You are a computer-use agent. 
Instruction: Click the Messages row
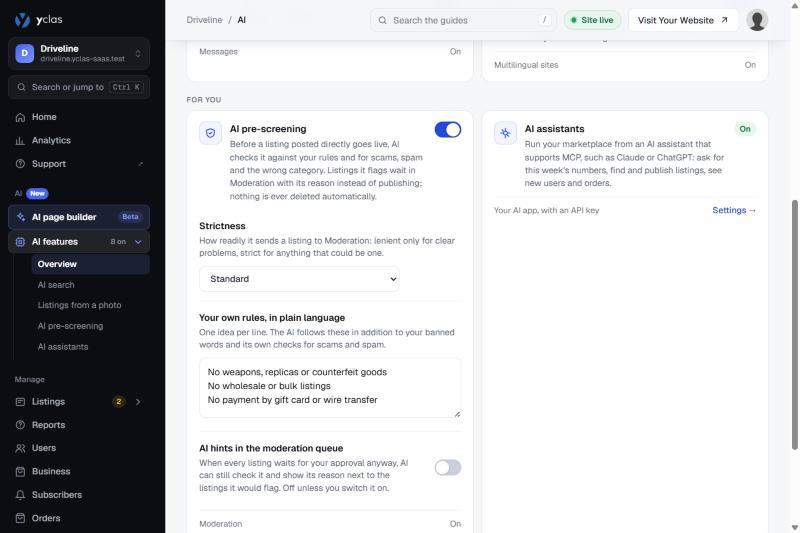330,52
